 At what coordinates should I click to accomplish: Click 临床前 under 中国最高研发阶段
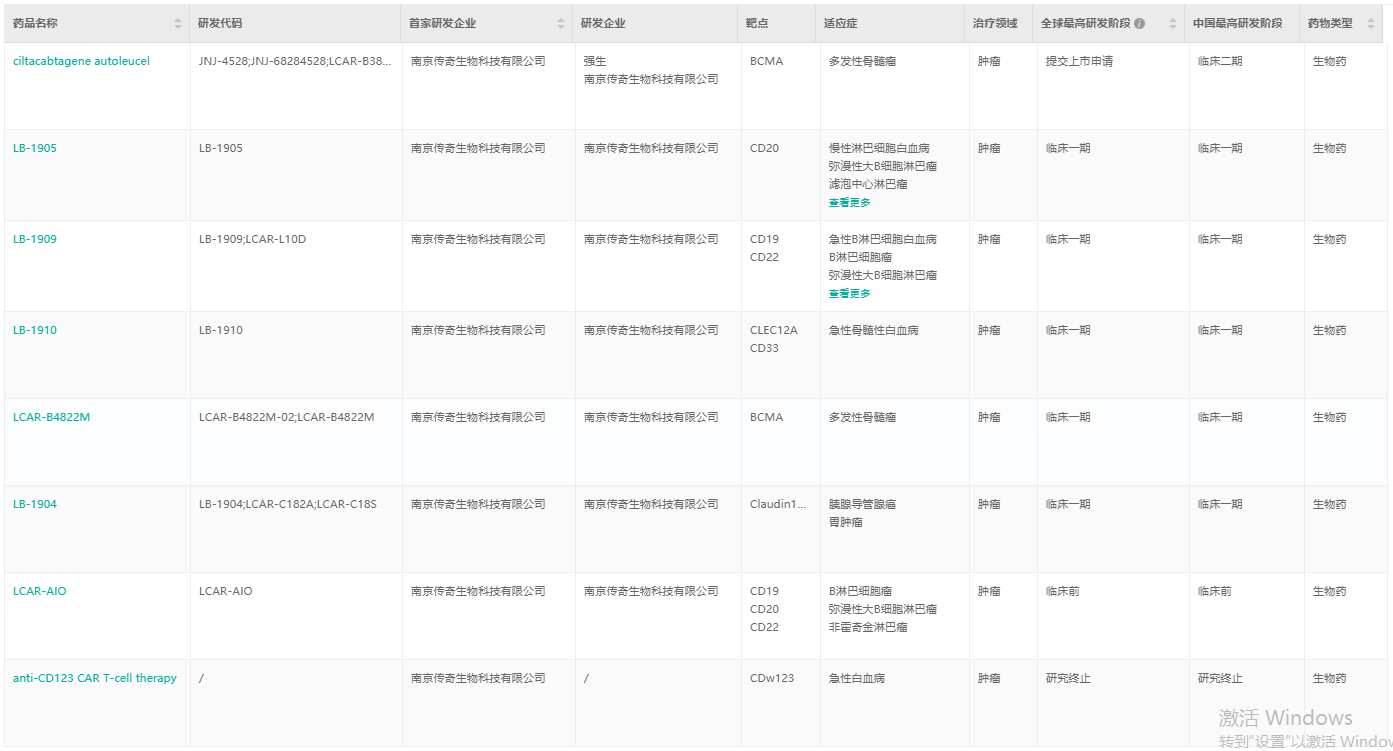click(x=1215, y=591)
